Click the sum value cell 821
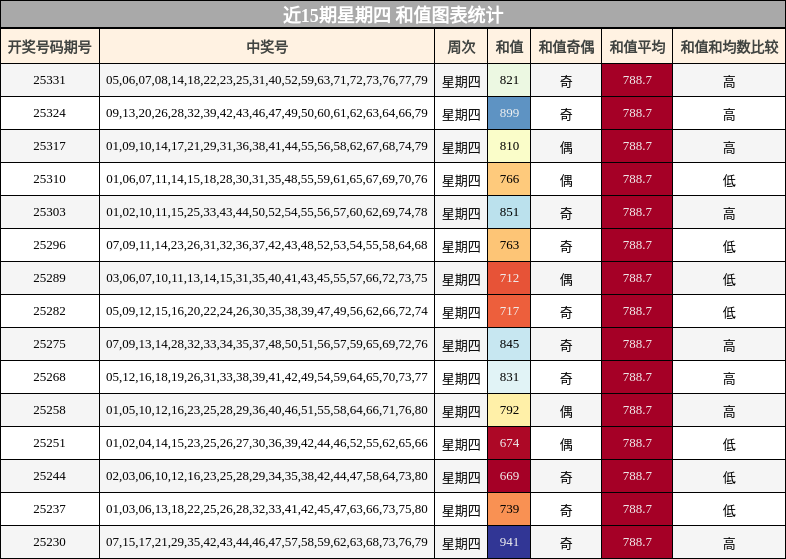The height and width of the screenshot is (559, 786). [509, 80]
